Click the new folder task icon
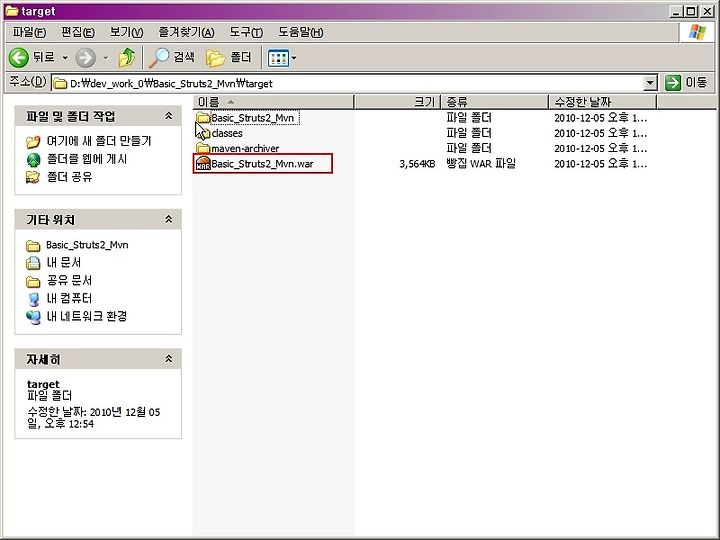The height and width of the screenshot is (540, 720). pyautogui.click(x=33, y=141)
